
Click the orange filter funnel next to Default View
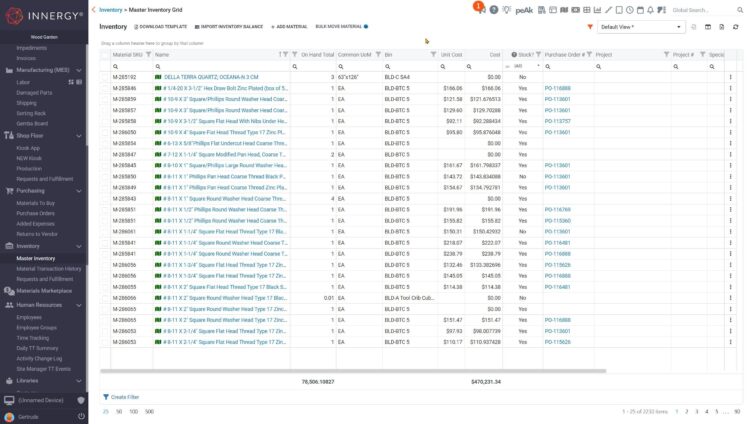590,27
